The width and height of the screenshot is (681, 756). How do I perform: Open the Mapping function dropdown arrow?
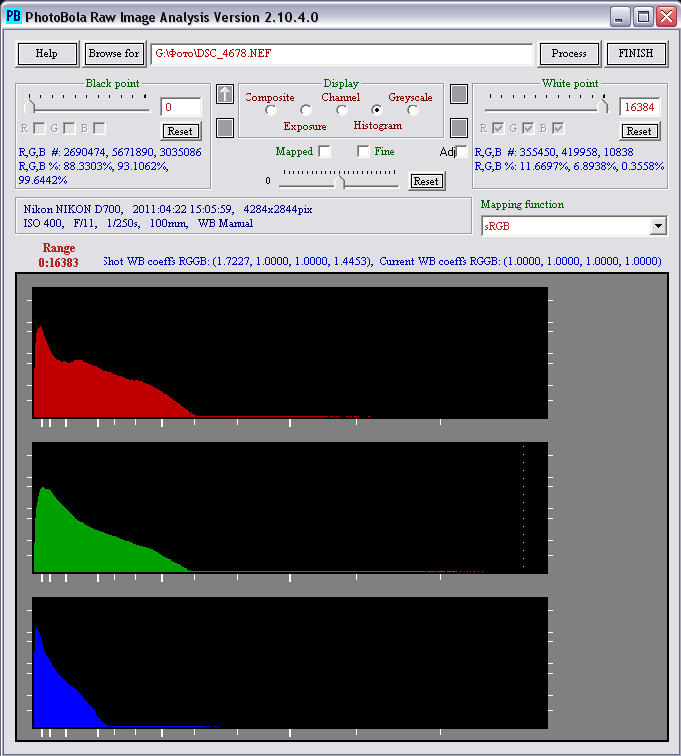click(658, 226)
